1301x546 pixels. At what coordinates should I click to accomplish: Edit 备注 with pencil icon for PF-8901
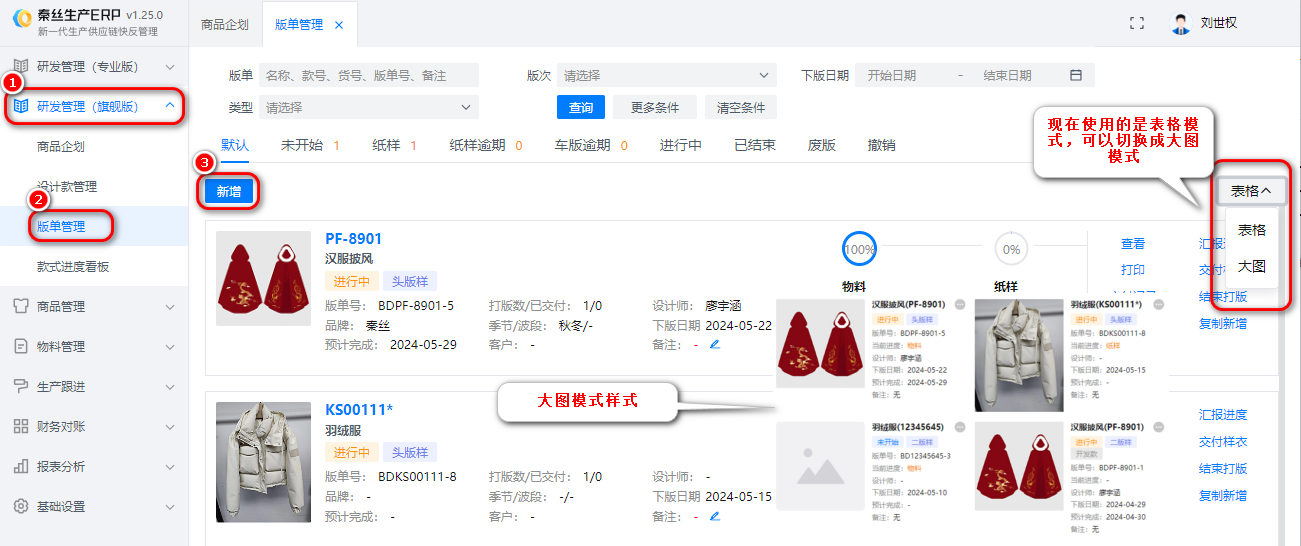coord(714,344)
